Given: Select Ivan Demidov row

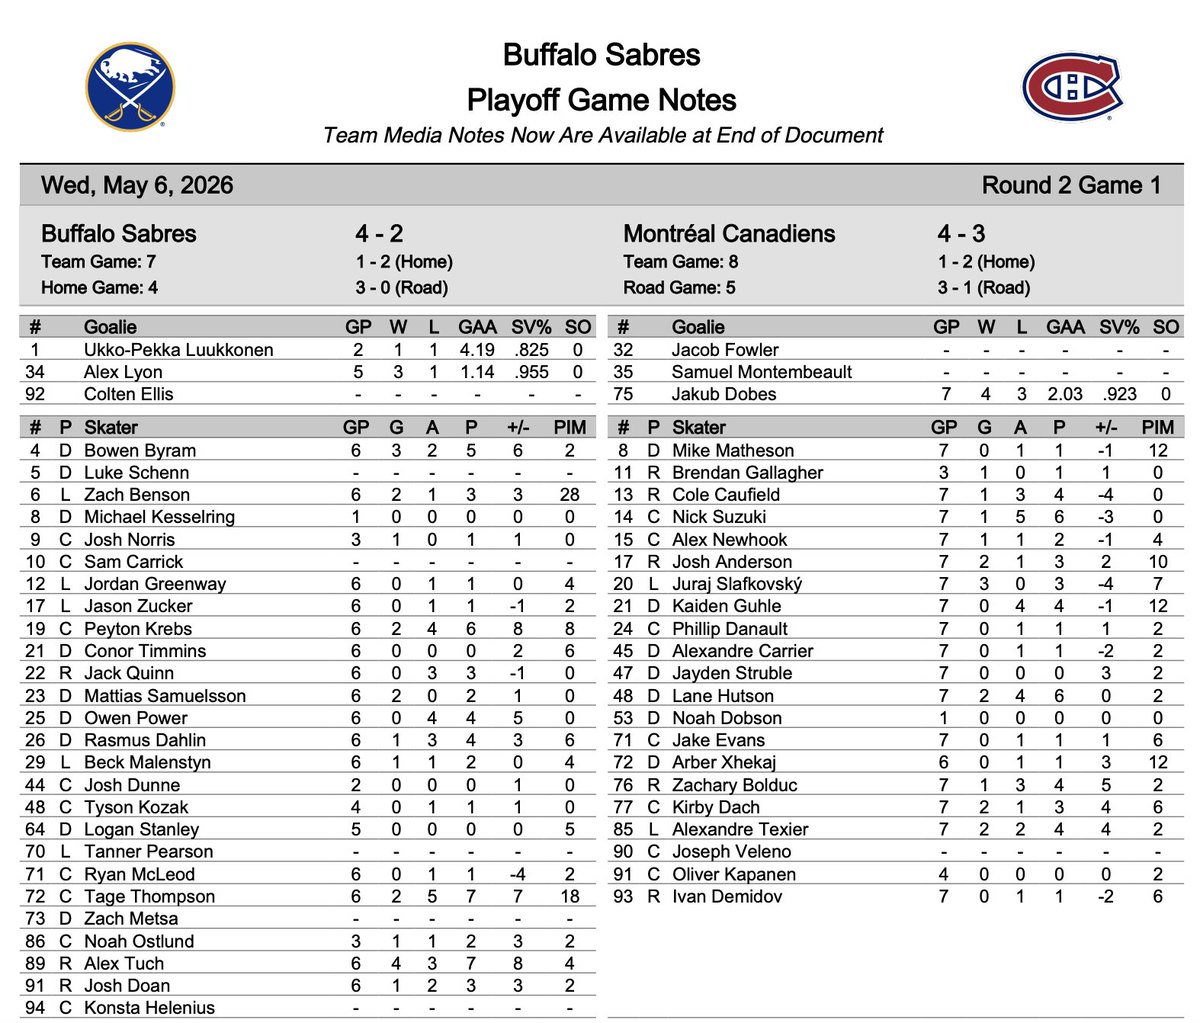Looking at the screenshot, I should 895,896.
